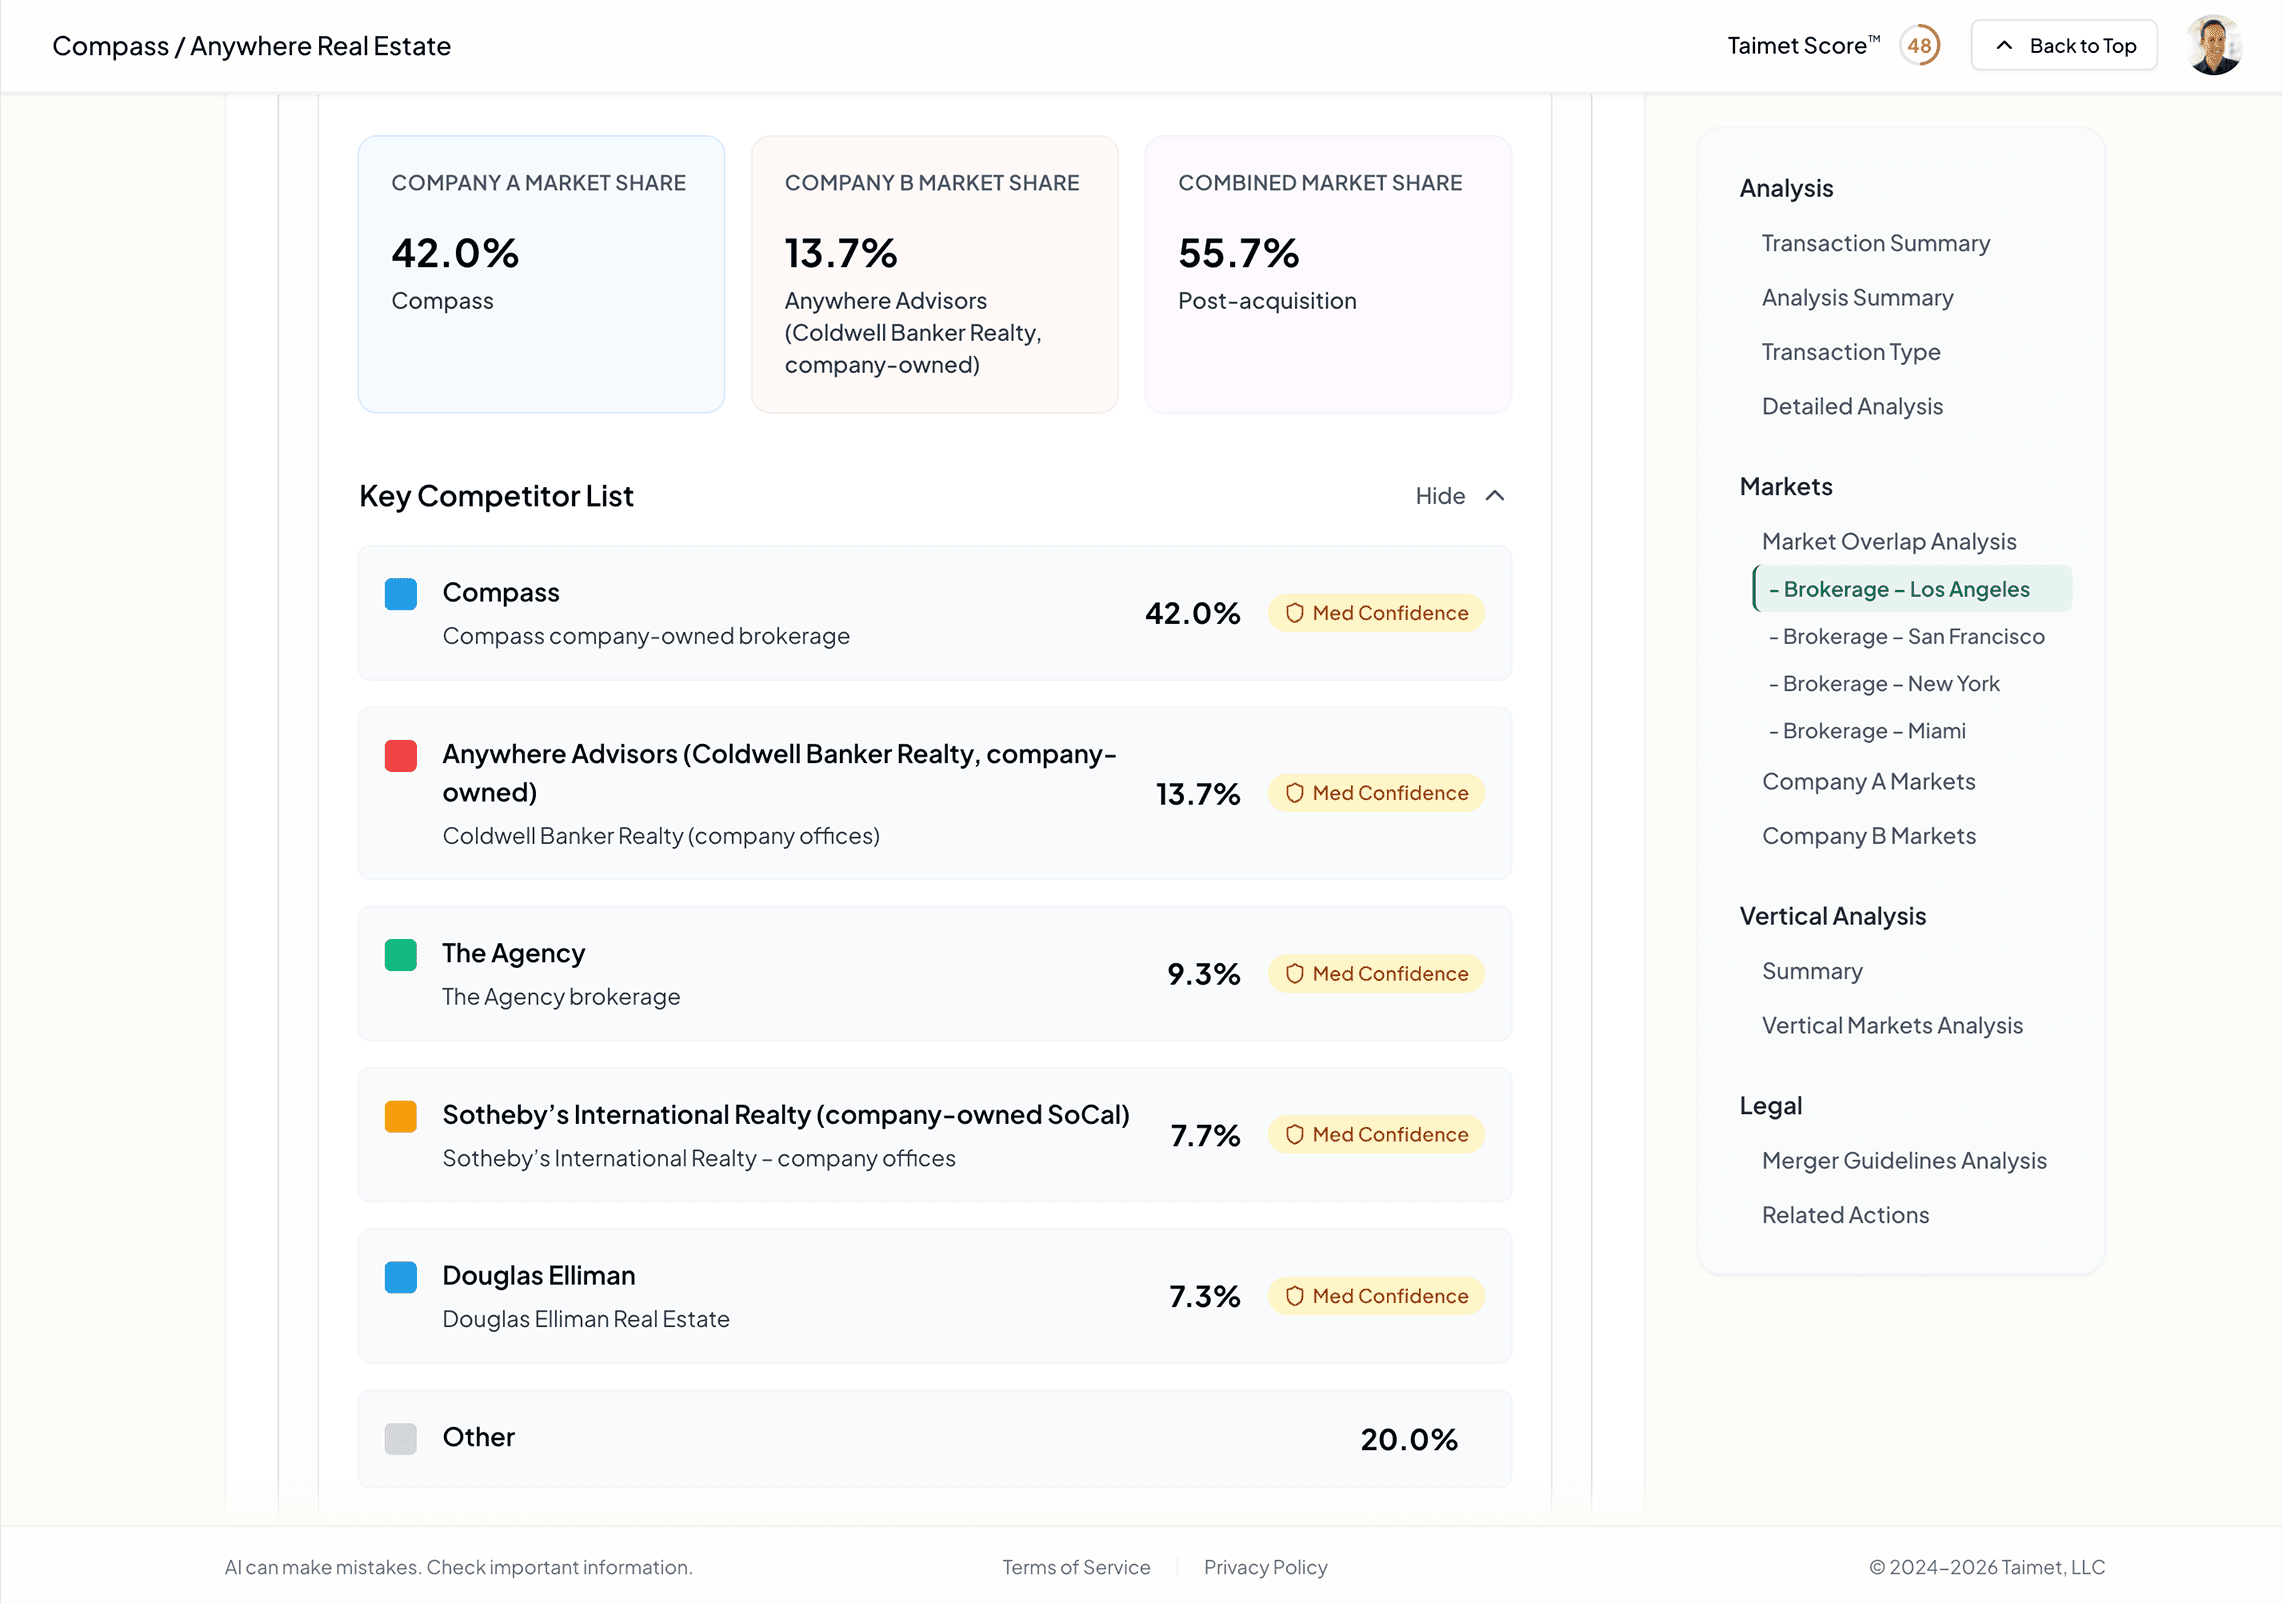This screenshot has height=1603, width=2282.
Task: Open Vertical Markets Analysis
Action: click(1891, 1026)
